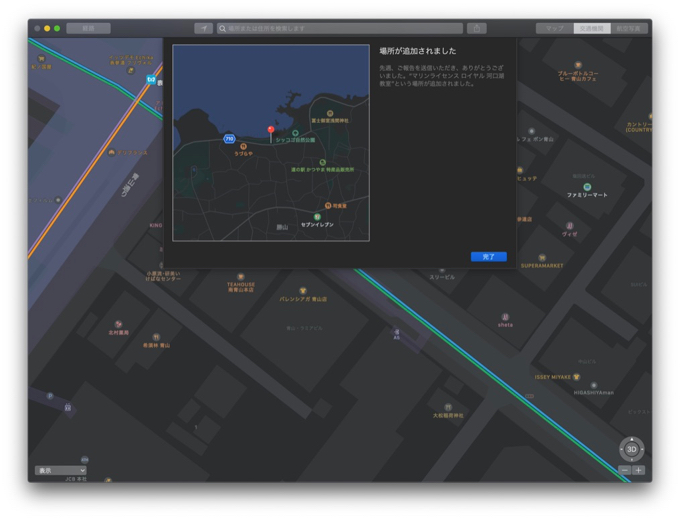The width and height of the screenshot is (680, 519).
Task: Click the ISSEY MIYAKE shop marker
Action: 577,377
